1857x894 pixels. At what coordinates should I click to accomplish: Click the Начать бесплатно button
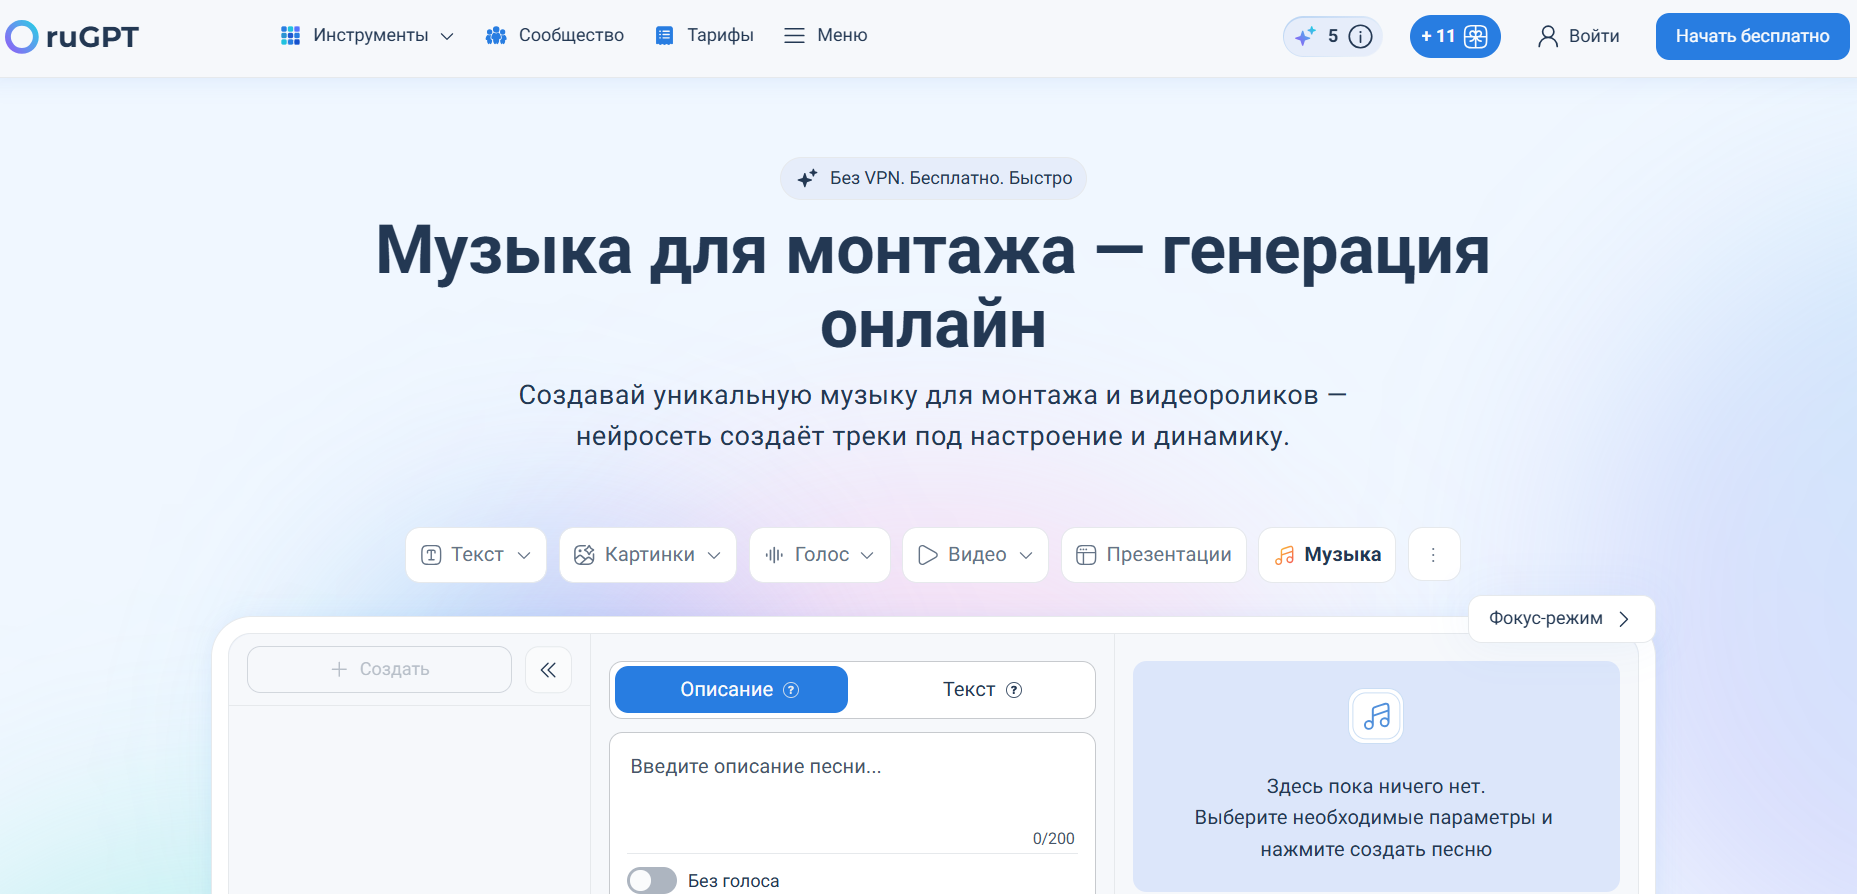click(x=1752, y=36)
